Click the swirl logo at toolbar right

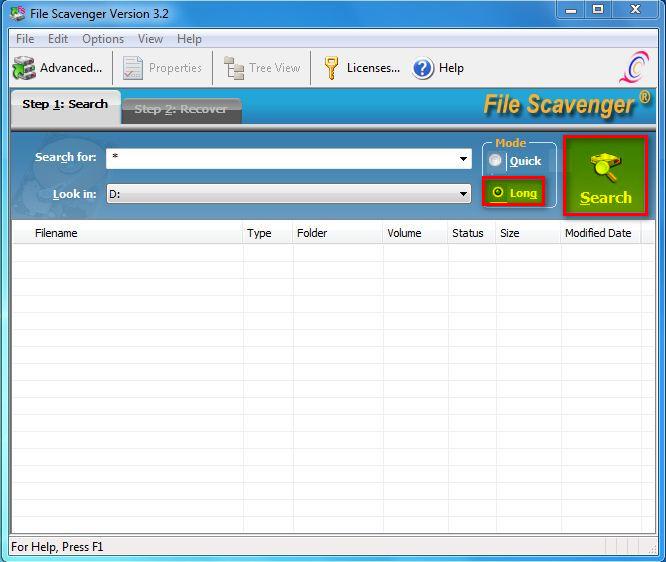click(x=635, y=67)
